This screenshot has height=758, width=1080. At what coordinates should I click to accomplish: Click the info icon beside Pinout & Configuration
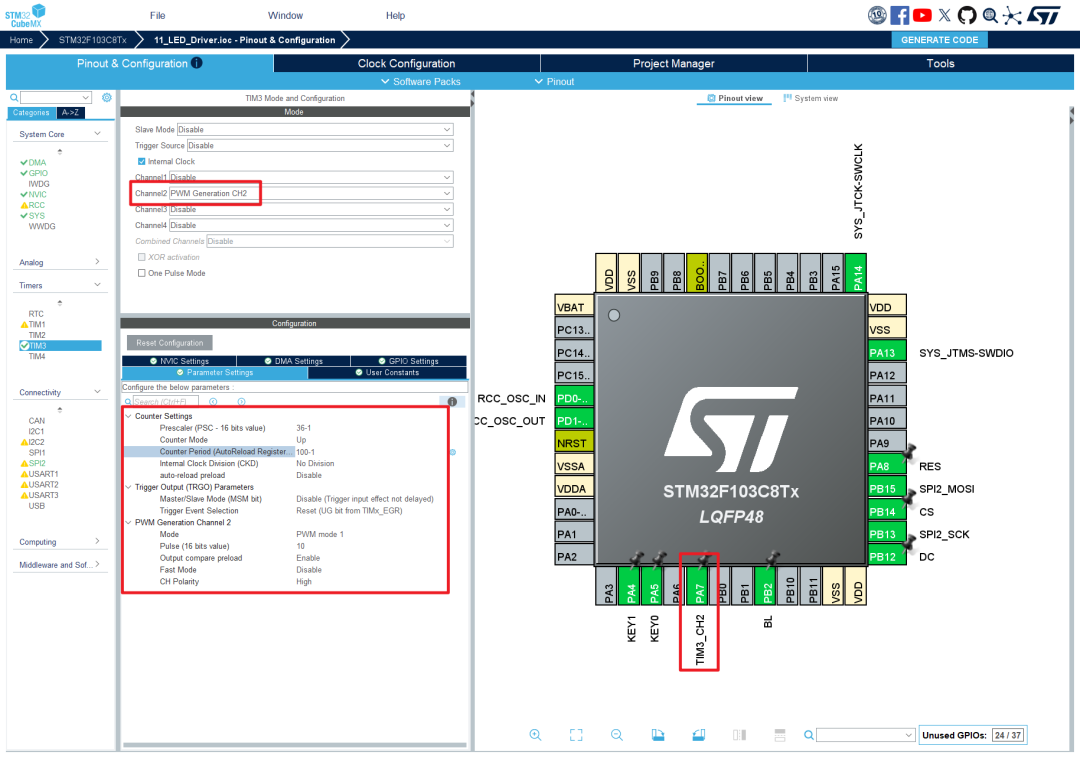197,63
